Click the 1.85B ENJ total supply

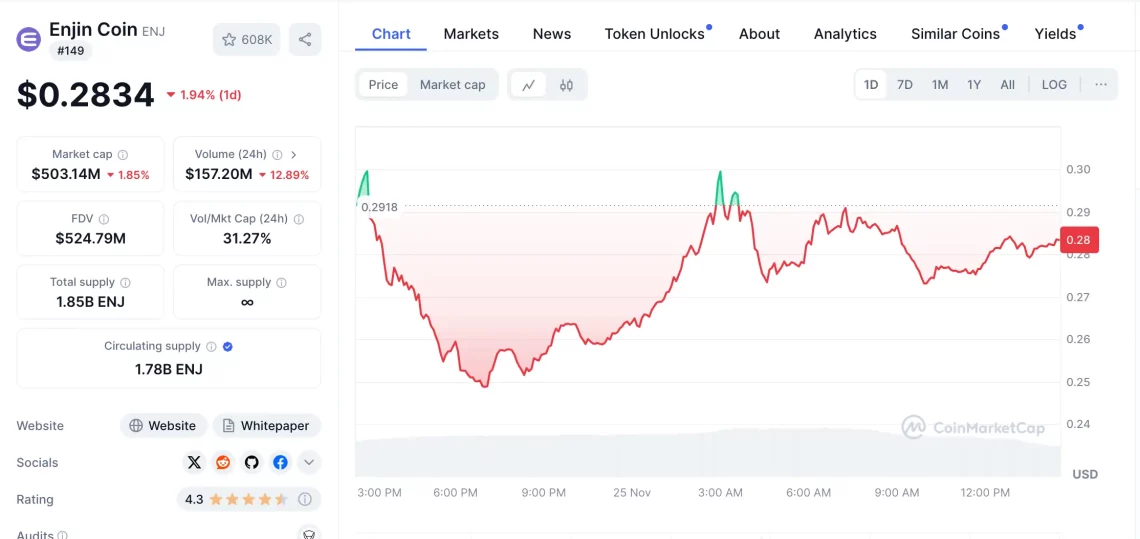(91, 302)
